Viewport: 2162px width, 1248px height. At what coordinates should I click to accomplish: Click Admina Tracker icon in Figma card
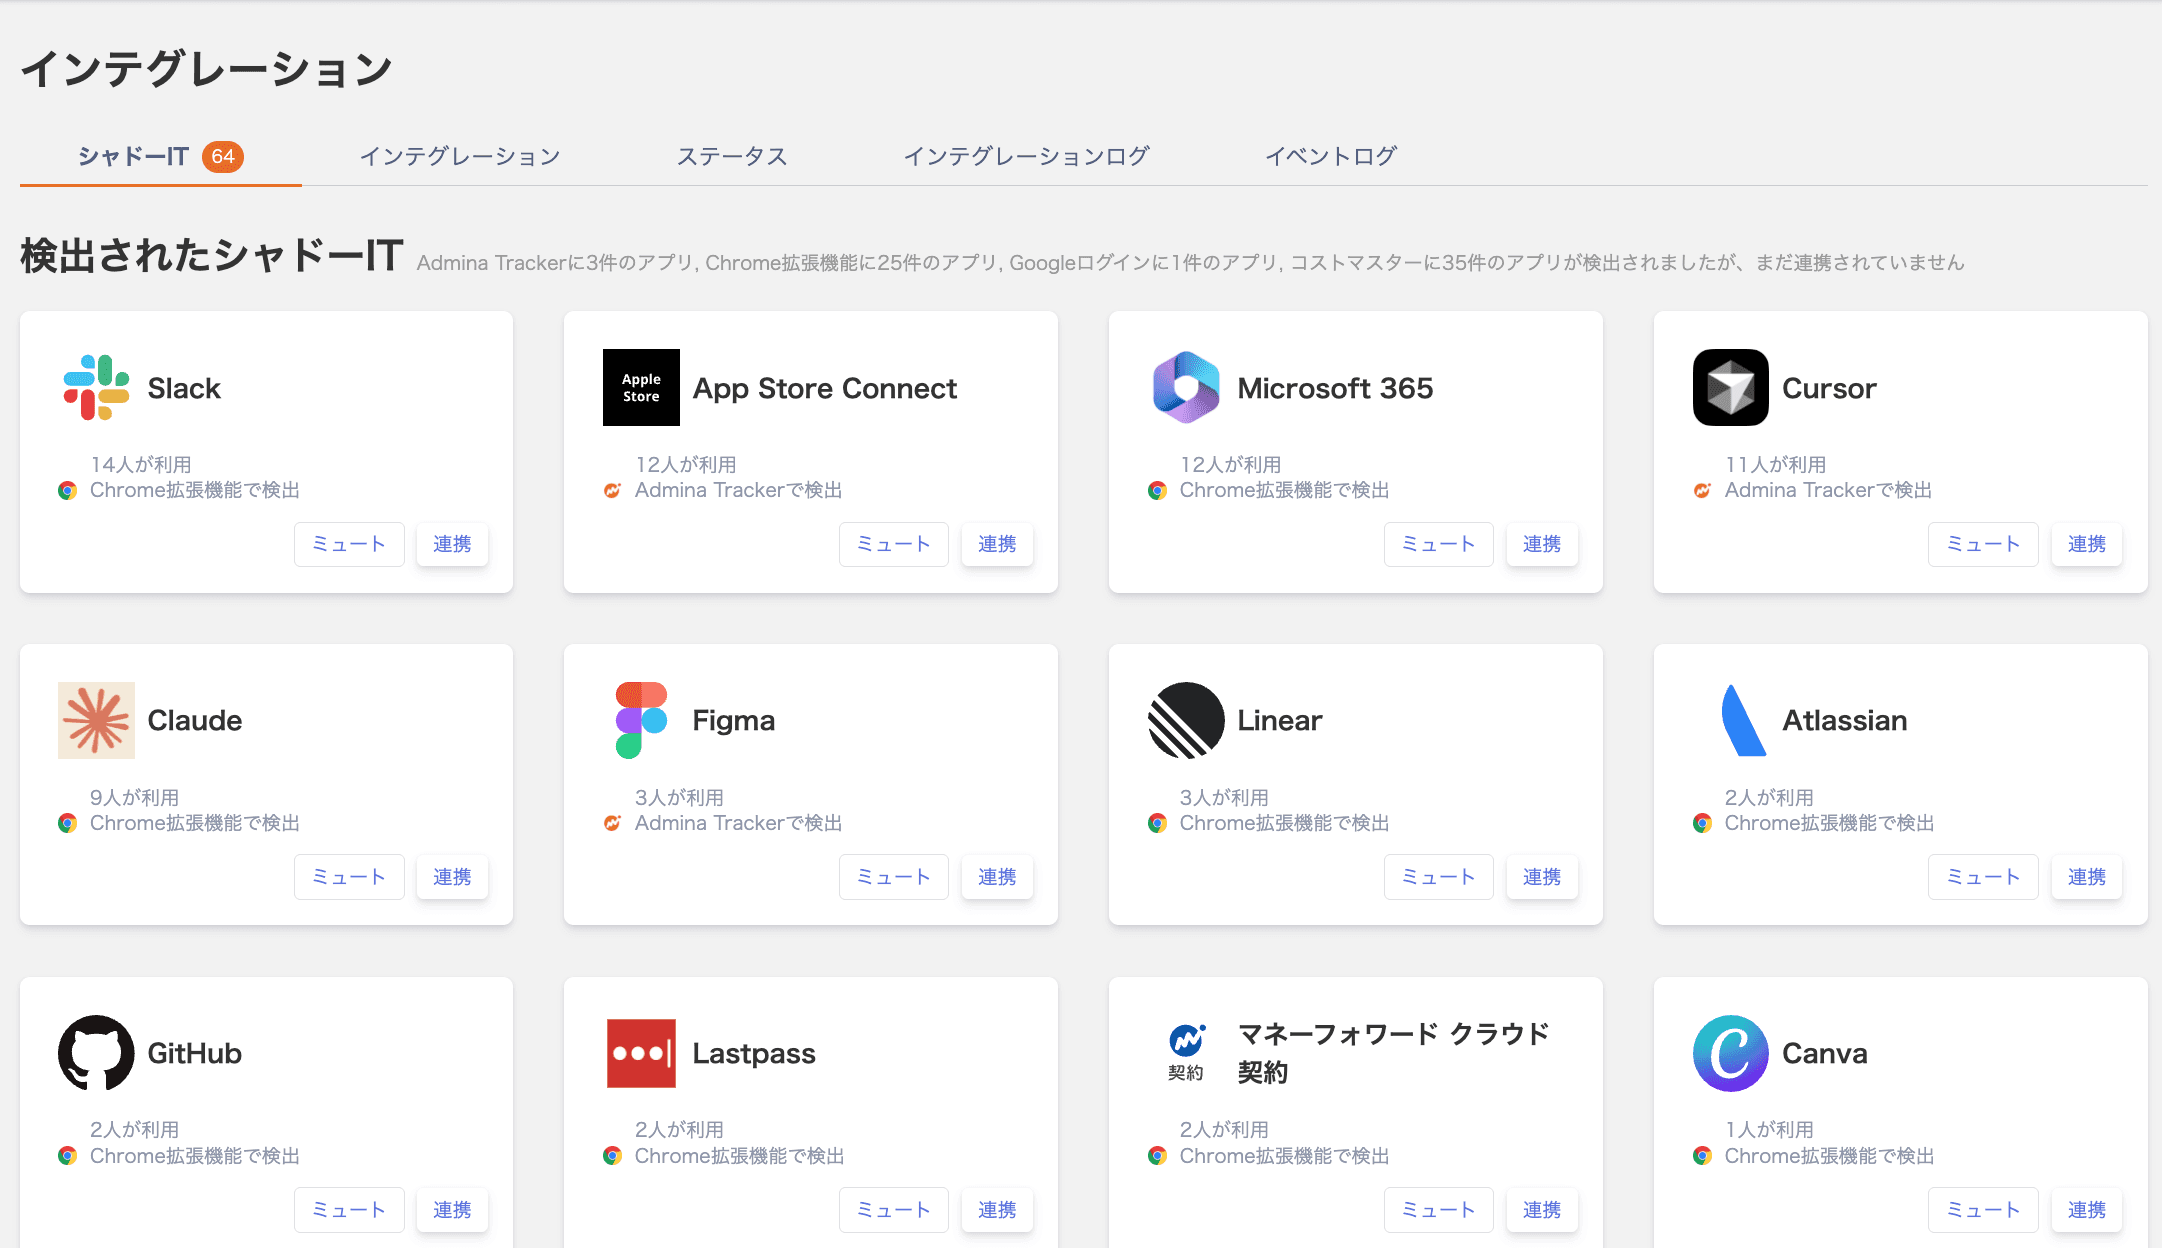point(612,823)
